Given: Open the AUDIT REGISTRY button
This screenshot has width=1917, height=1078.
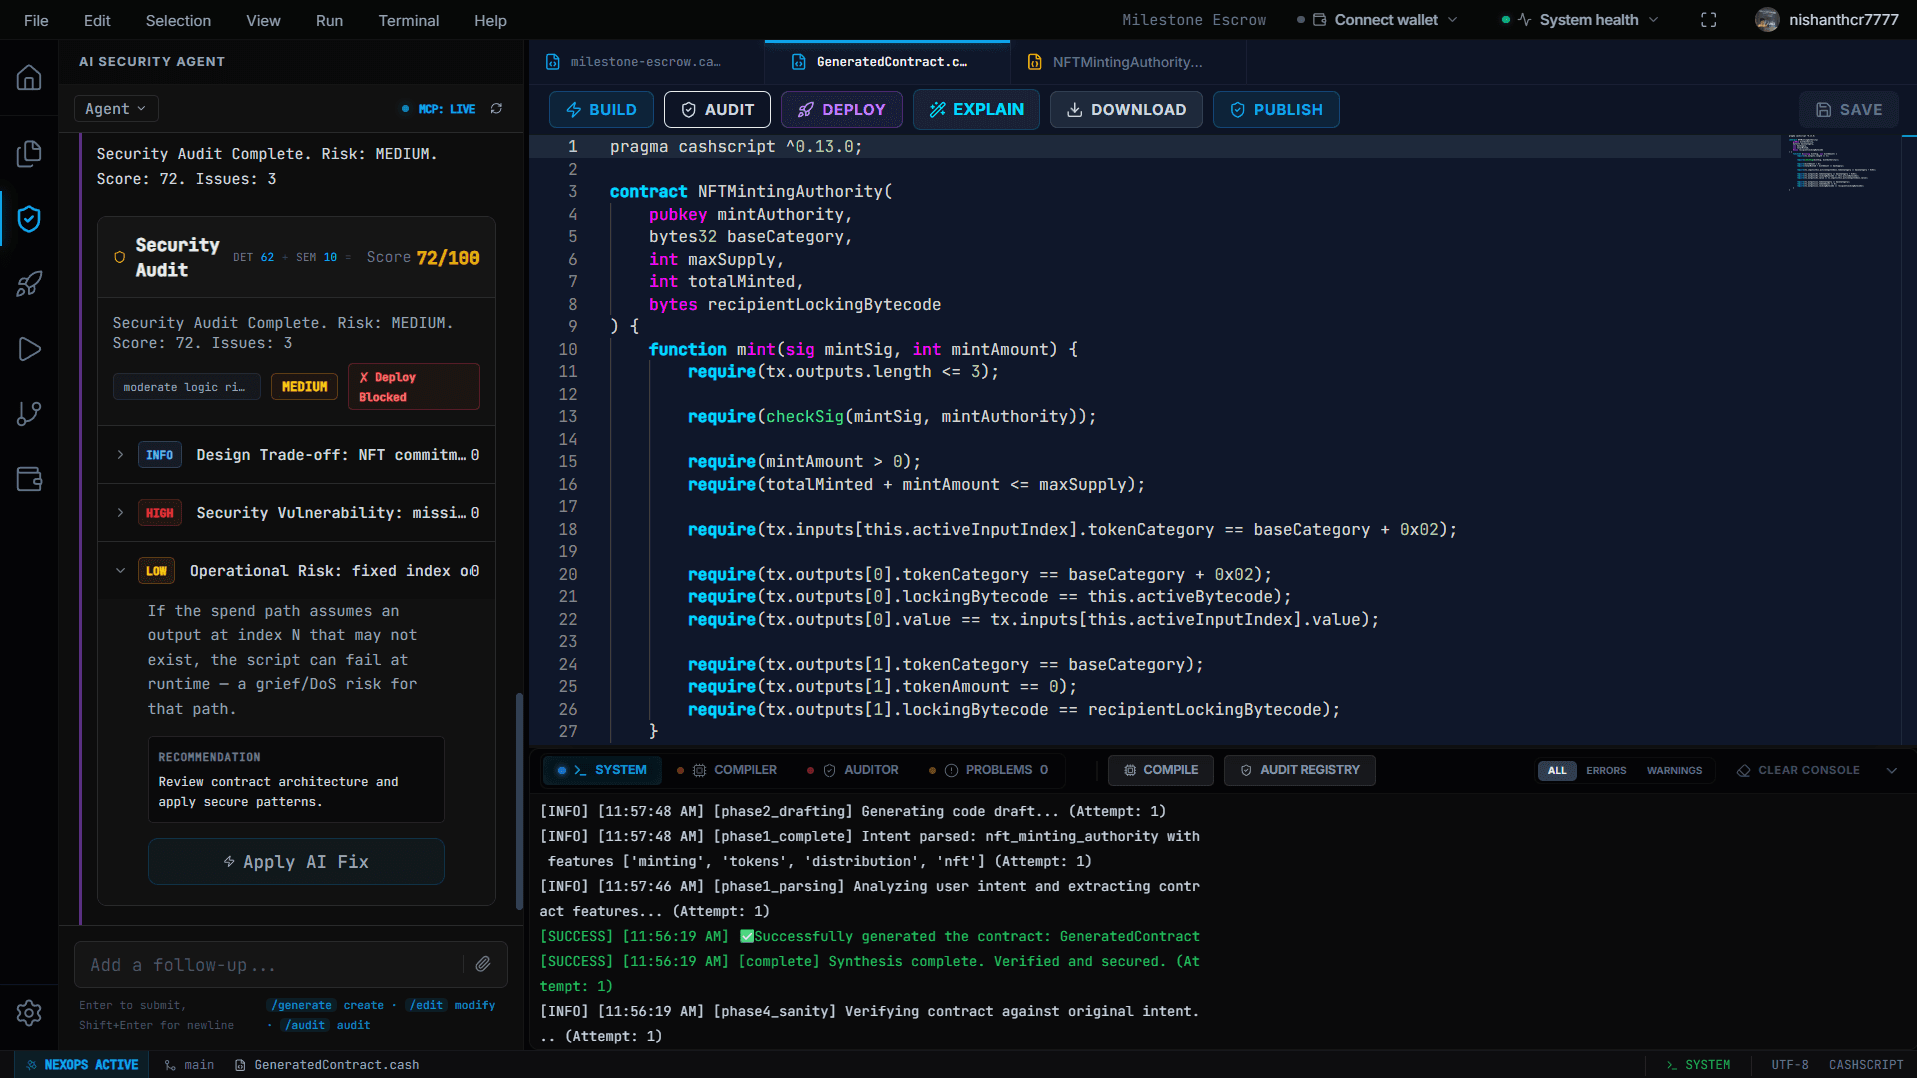Looking at the screenshot, I should click(x=1300, y=770).
